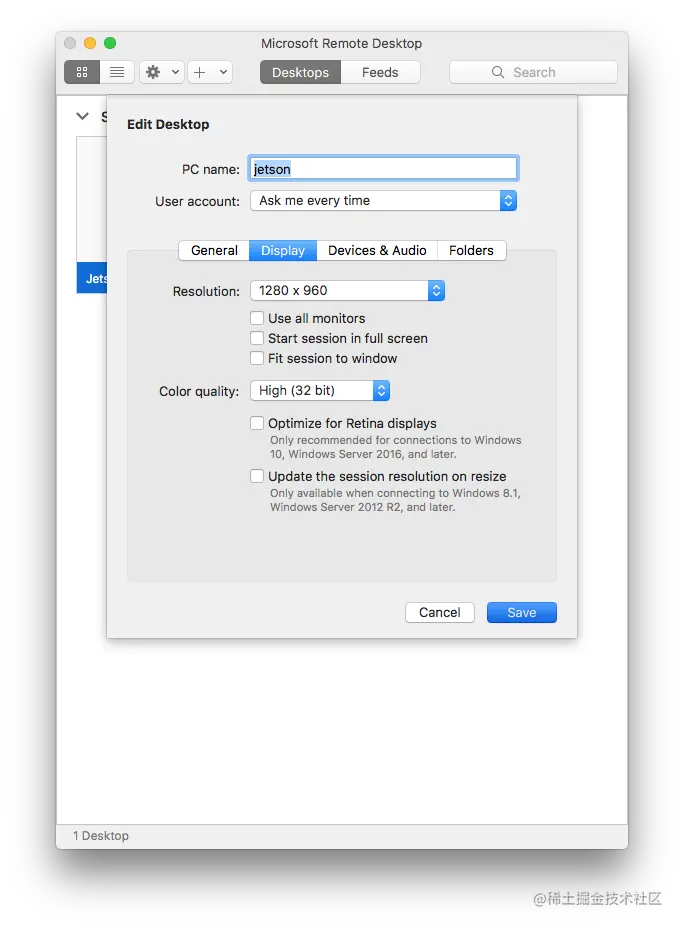Image resolution: width=684 pixels, height=929 pixels.
Task: Click the '1 Desktop' status text
Action: tap(101, 835)
